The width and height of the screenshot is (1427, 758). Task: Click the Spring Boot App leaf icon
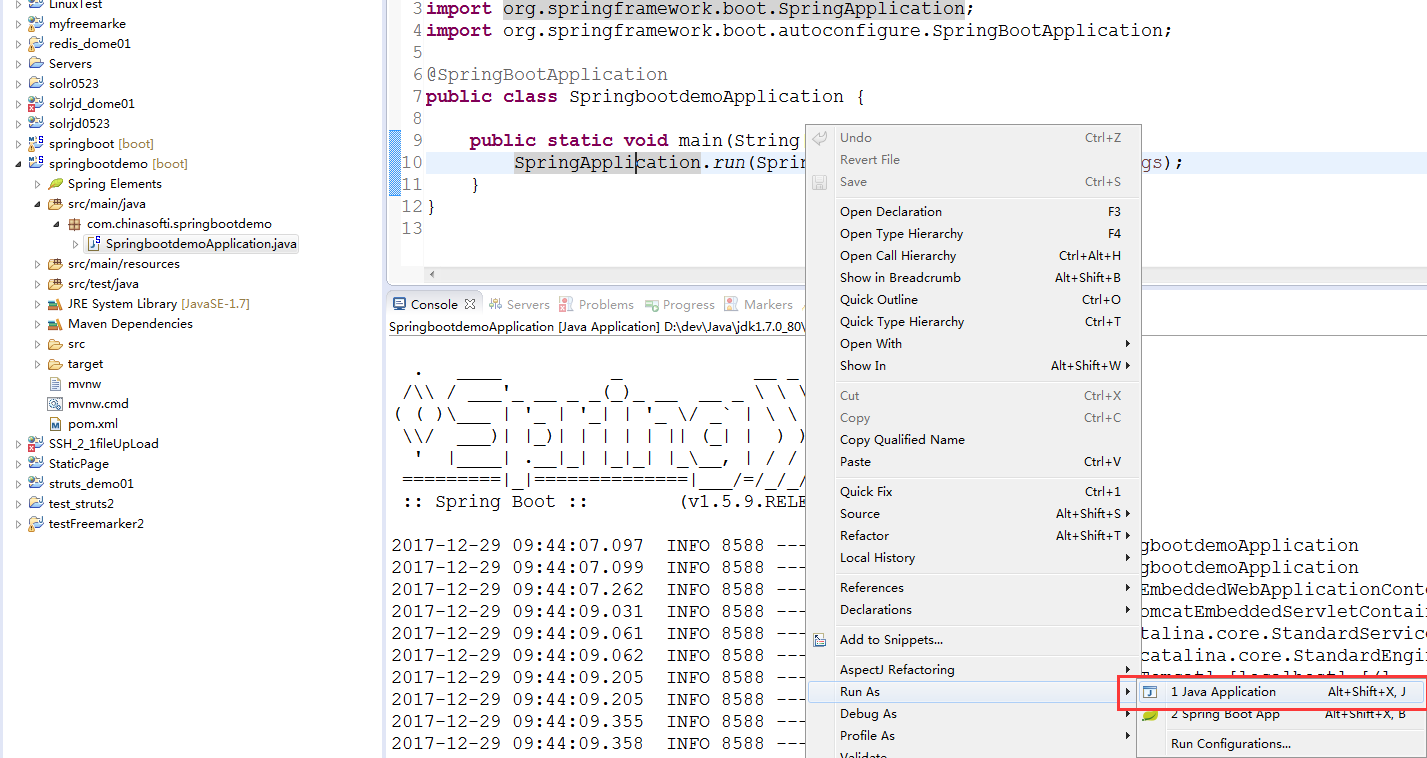tap(1151, 714)
